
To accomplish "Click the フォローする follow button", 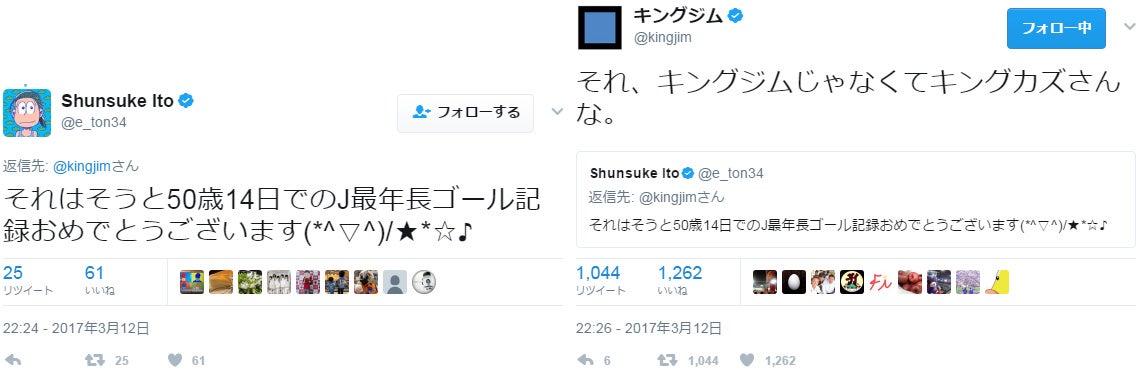I will (465, 113).
